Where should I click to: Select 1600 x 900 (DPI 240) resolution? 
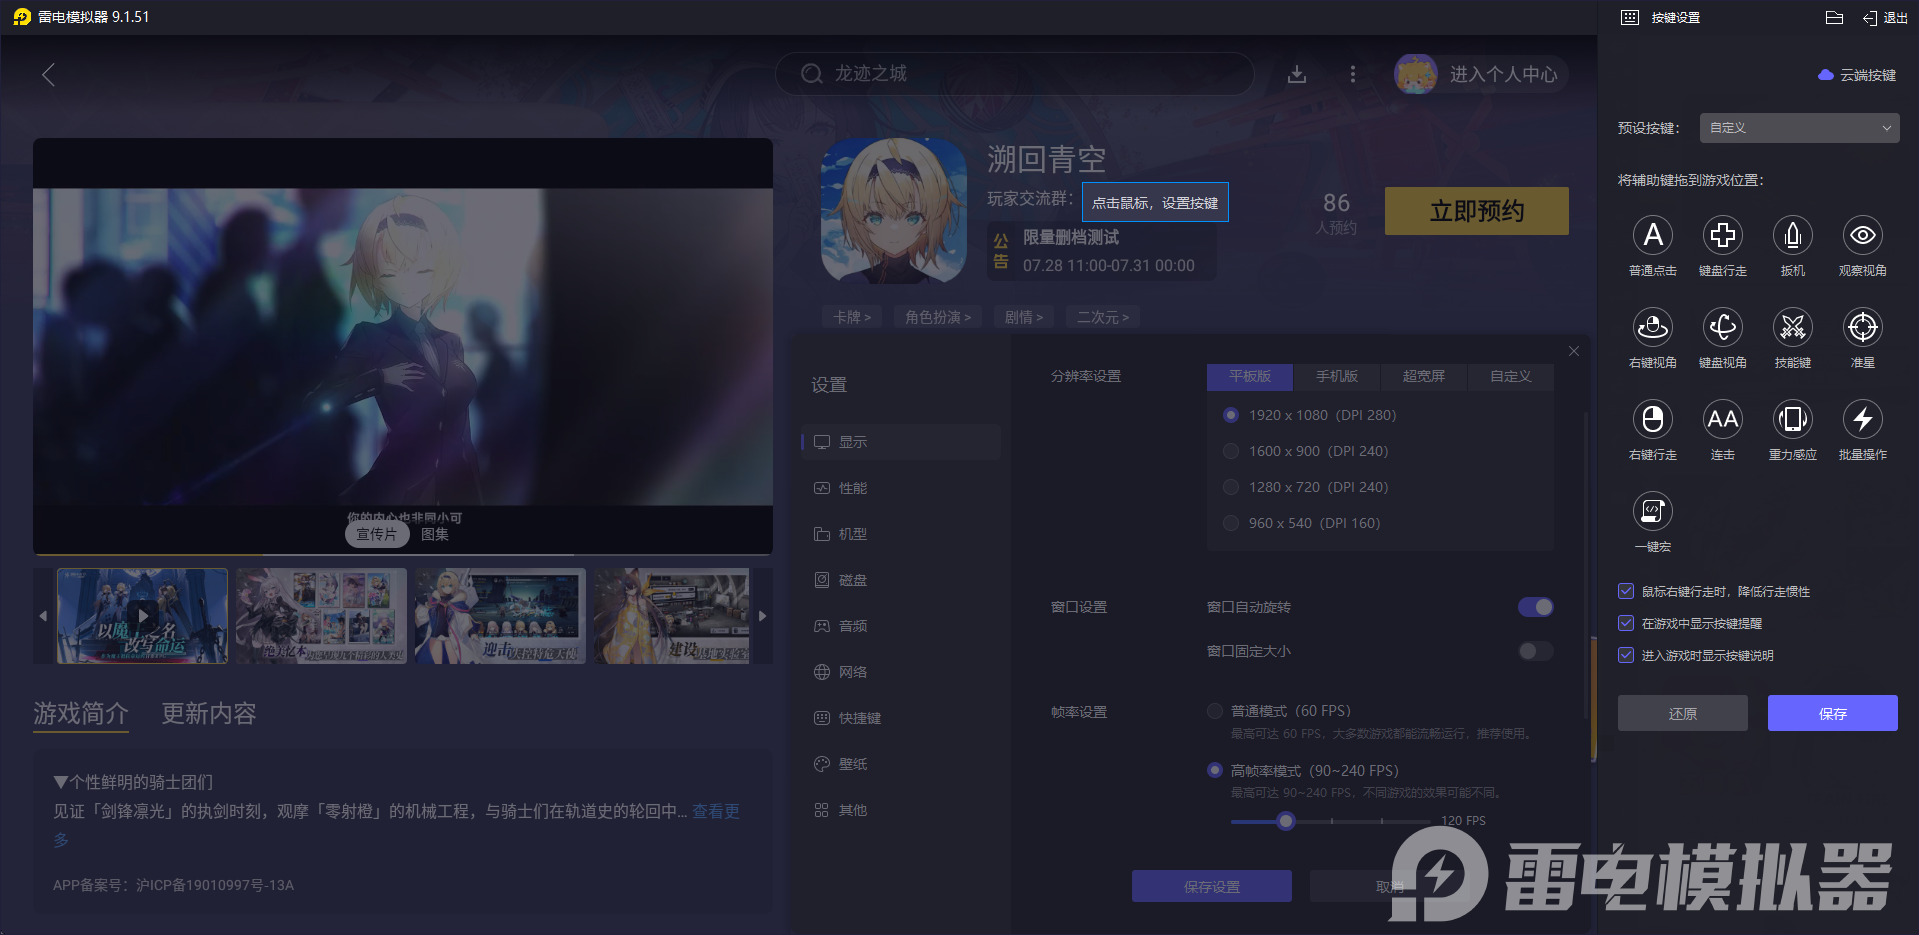point(1231,451)
